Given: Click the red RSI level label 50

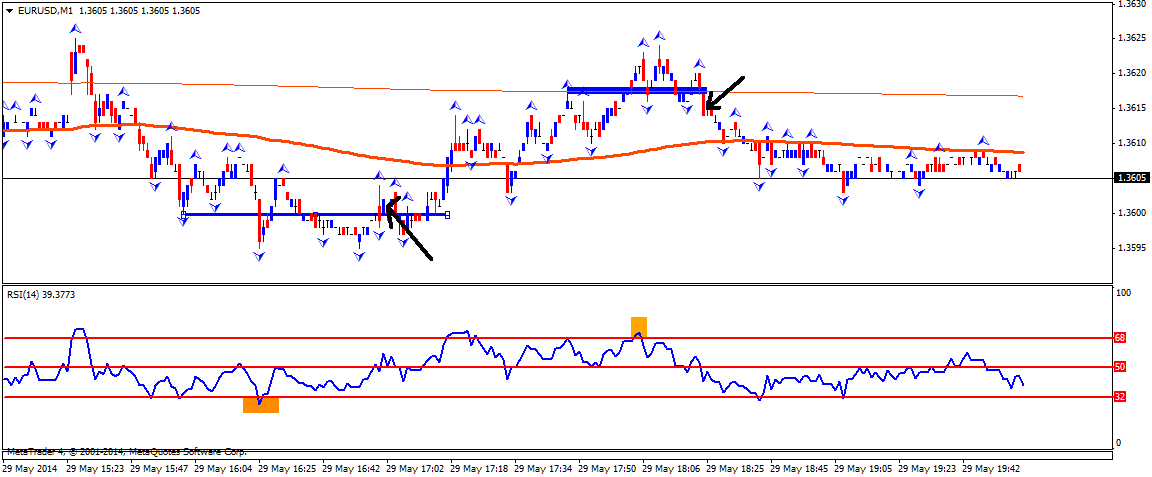Looking at the screenshot, I should pyautogui.click(x=1120, y=367).
